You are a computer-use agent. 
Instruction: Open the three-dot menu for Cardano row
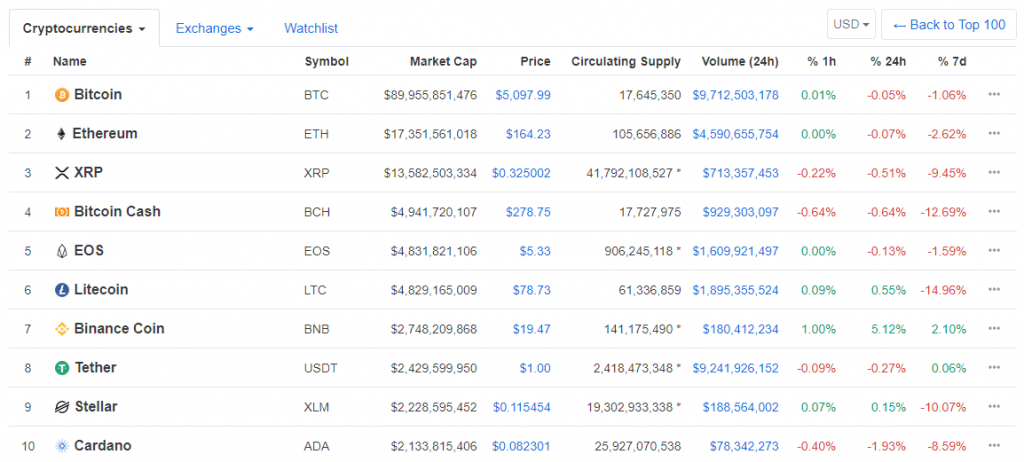pyautogui.click(x=993, y=446)
